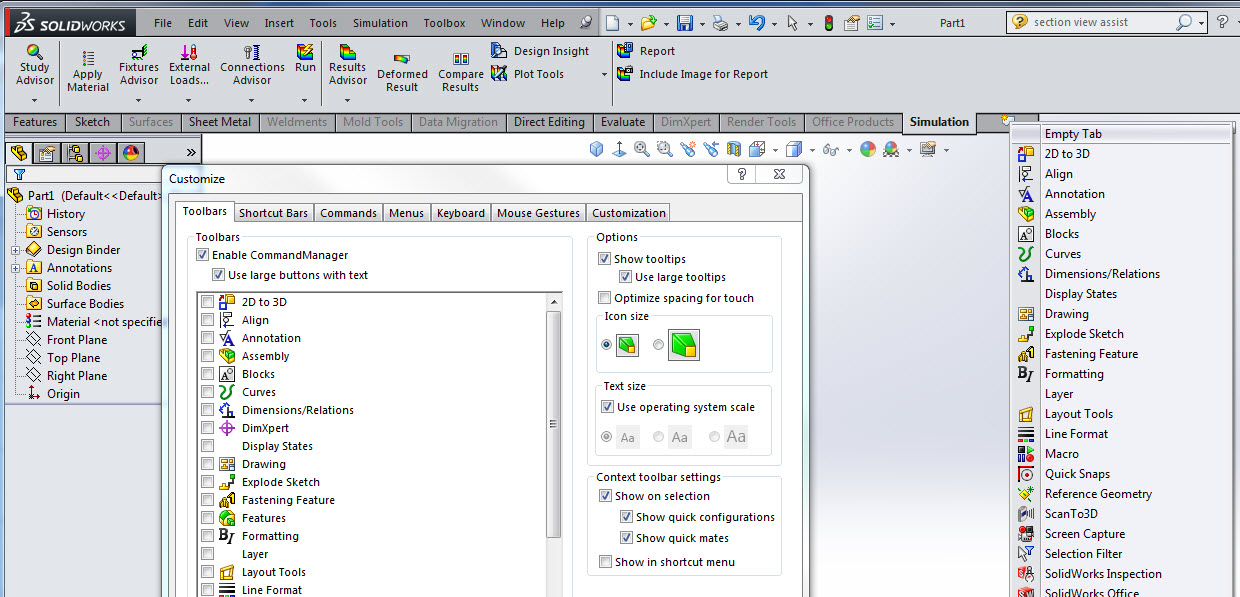This screenshot has width=1240, height=597.
Task: Open the Simulation menu
Action: click(x=380, y=23)
